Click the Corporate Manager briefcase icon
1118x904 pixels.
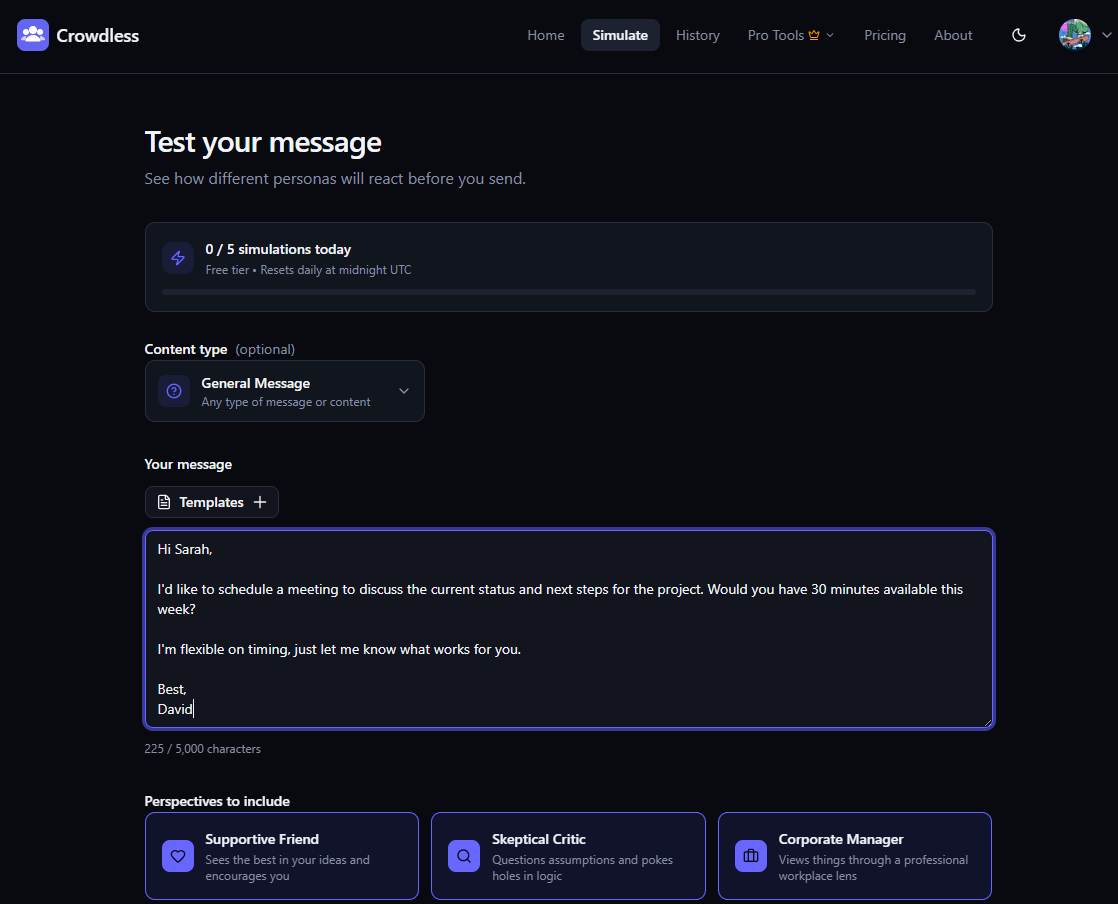[x=751, y=856]
